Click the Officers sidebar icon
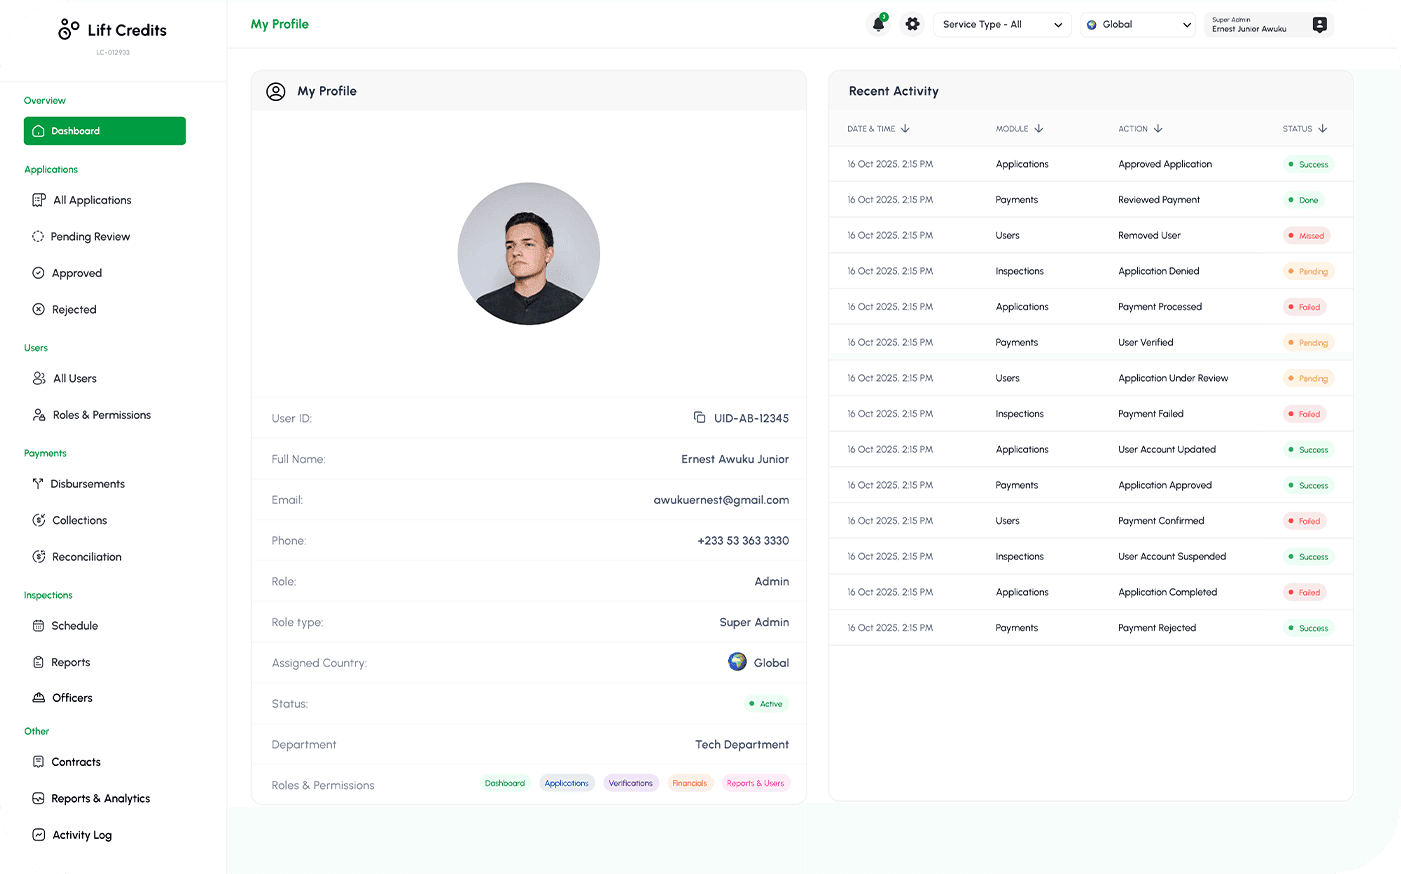This screenshot has height=874, width=1401. (39, 698)
